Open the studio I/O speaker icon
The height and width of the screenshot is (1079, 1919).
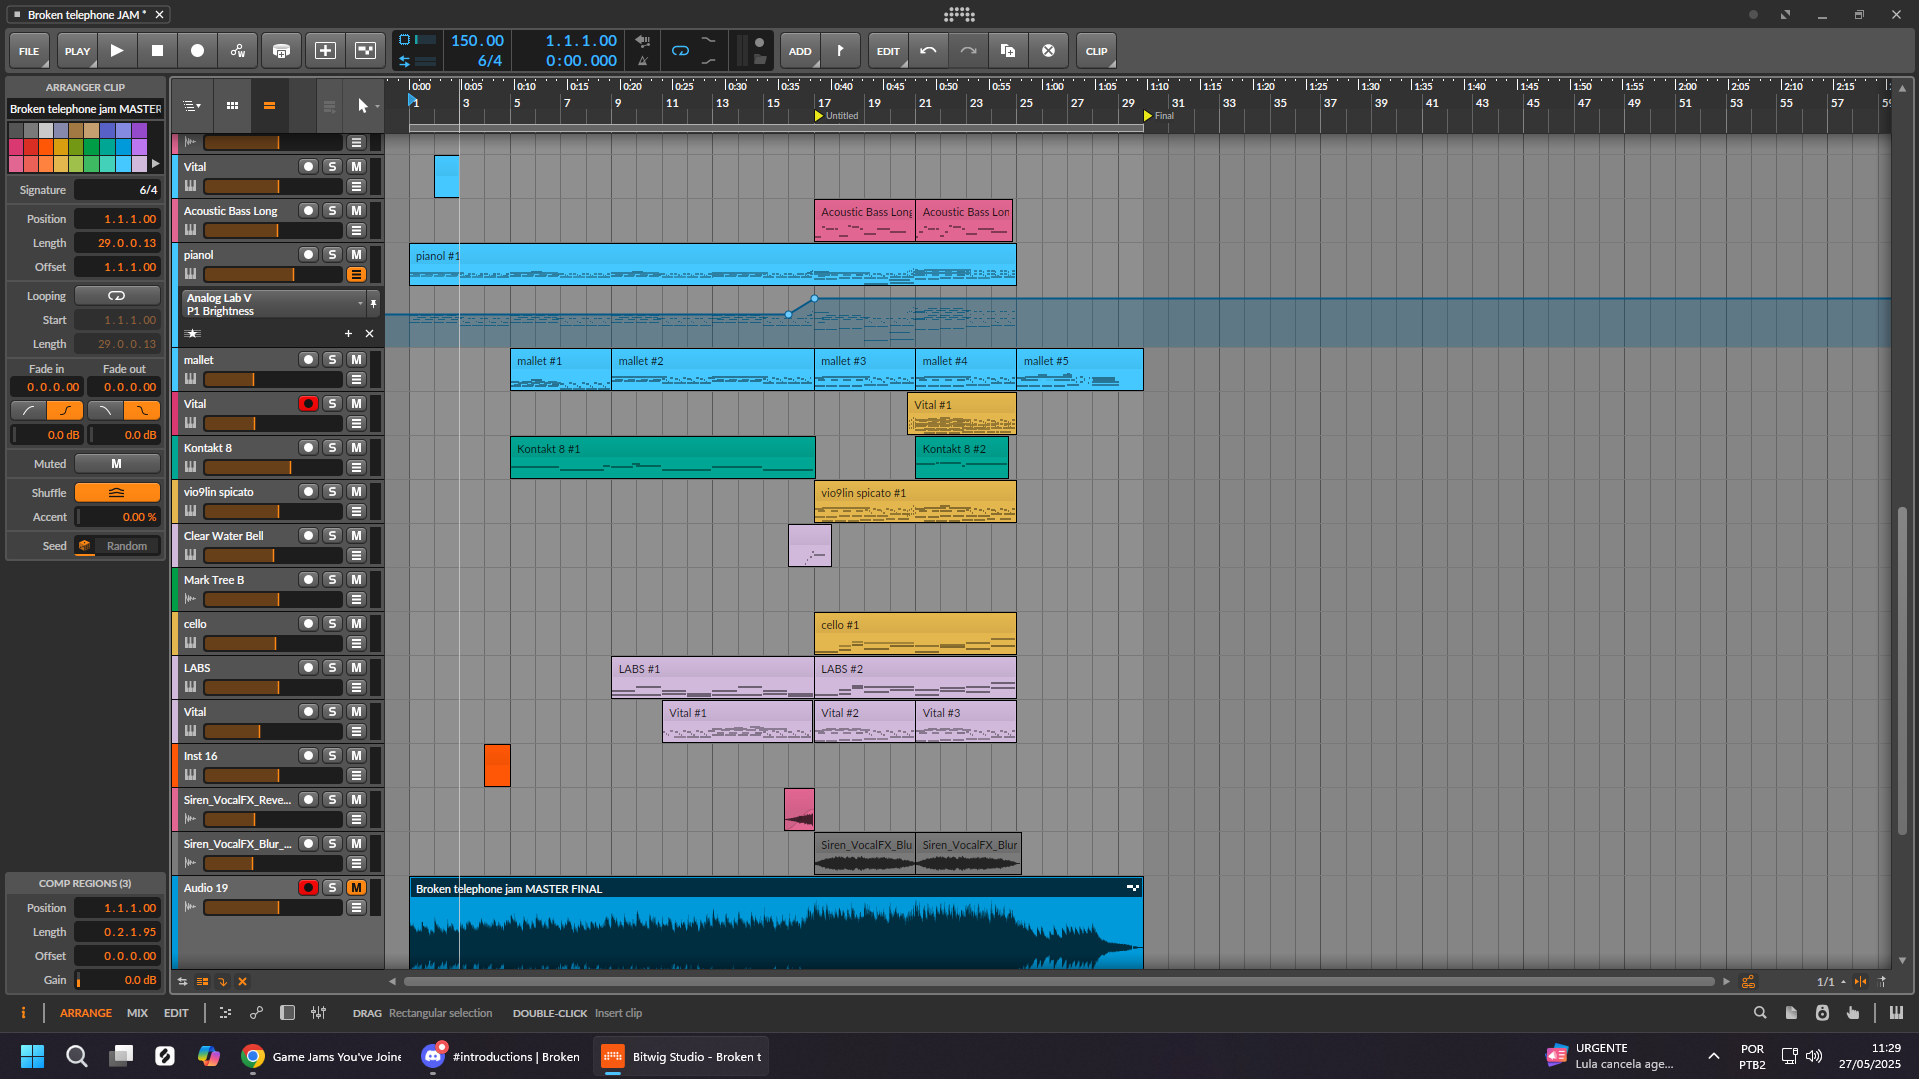point(1822,1013)
